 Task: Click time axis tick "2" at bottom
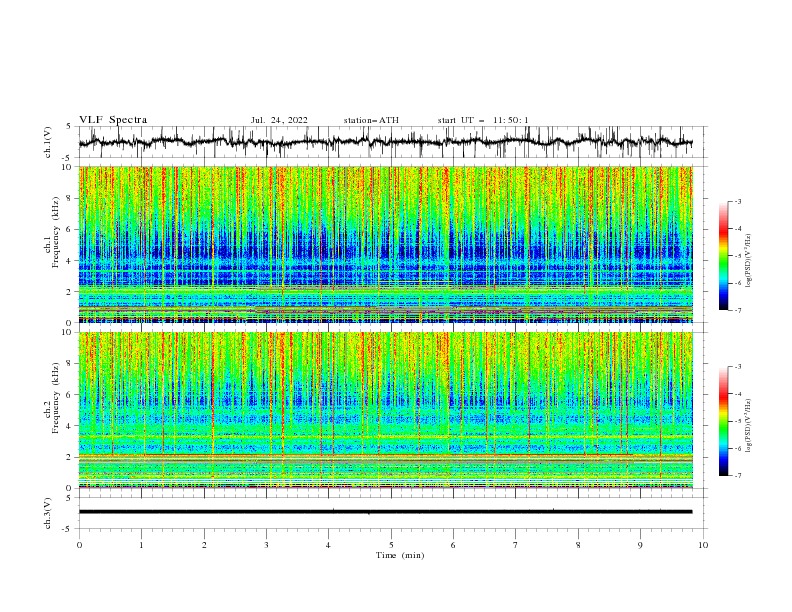coord(204,545)
